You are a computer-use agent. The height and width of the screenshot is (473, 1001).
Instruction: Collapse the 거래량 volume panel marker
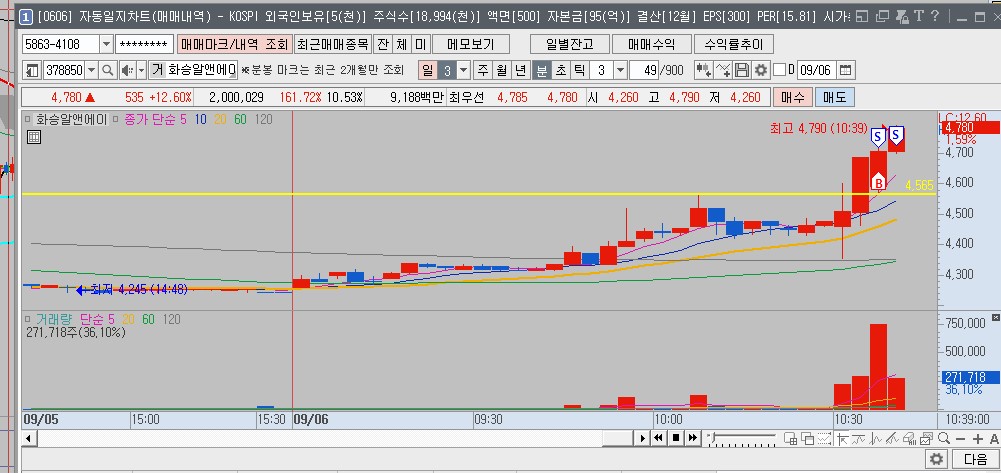tap(27, 319)
